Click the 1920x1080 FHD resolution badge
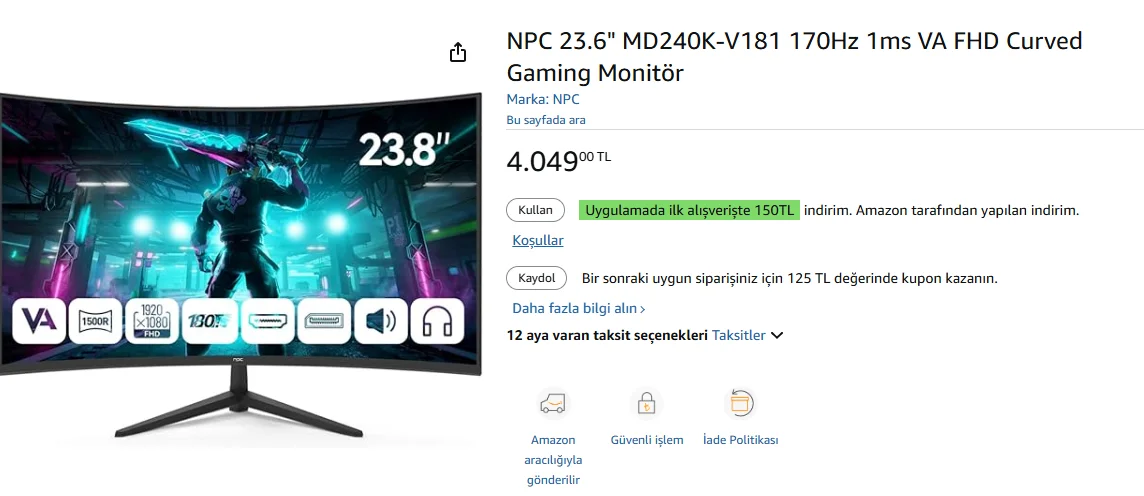Screen dimensions: 1144x496 [152, 321]
